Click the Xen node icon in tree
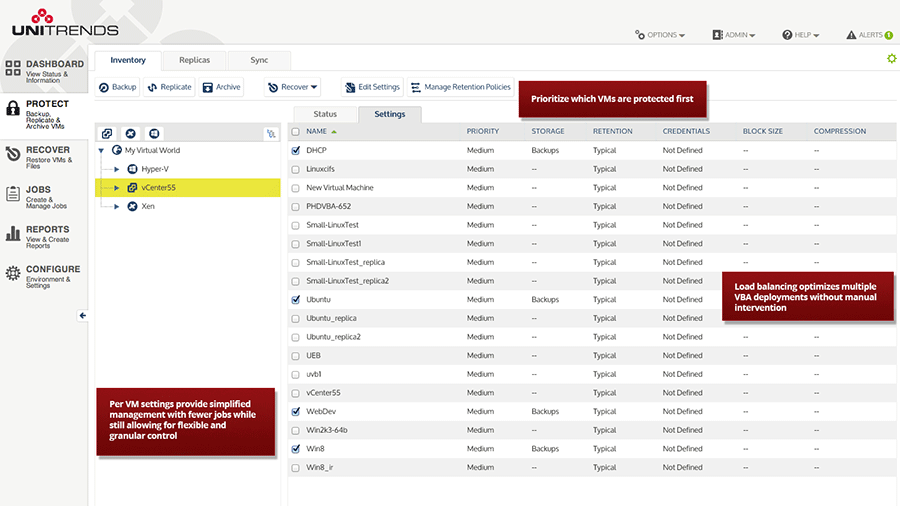 point(132,207)
